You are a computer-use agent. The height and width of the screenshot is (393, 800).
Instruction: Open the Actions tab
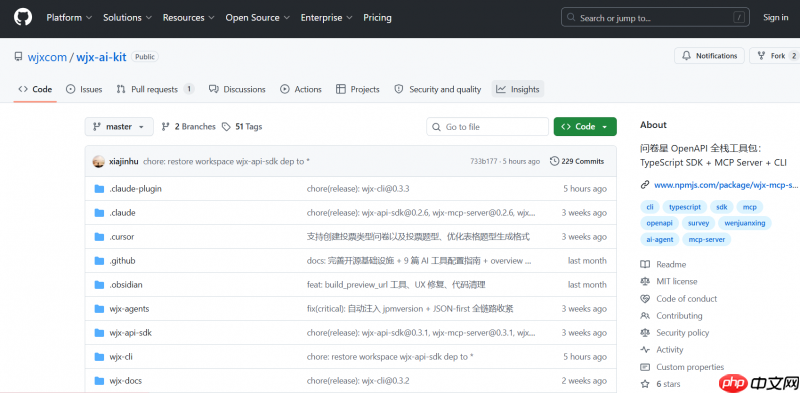[301, 89]
